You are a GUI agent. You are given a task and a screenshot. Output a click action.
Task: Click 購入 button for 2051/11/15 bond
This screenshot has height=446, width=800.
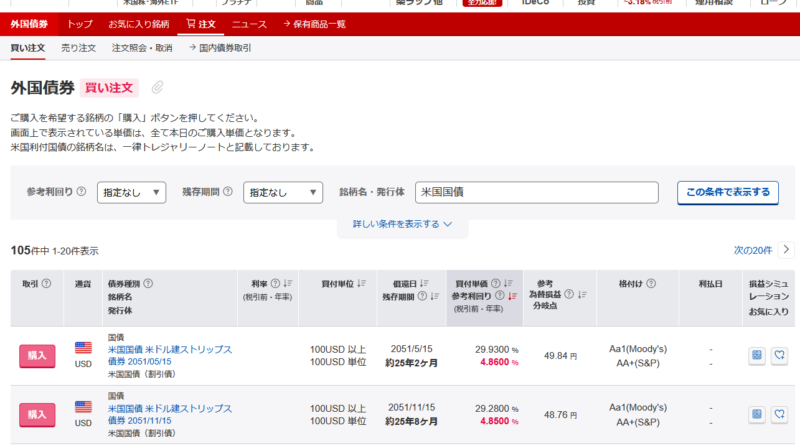37,415
